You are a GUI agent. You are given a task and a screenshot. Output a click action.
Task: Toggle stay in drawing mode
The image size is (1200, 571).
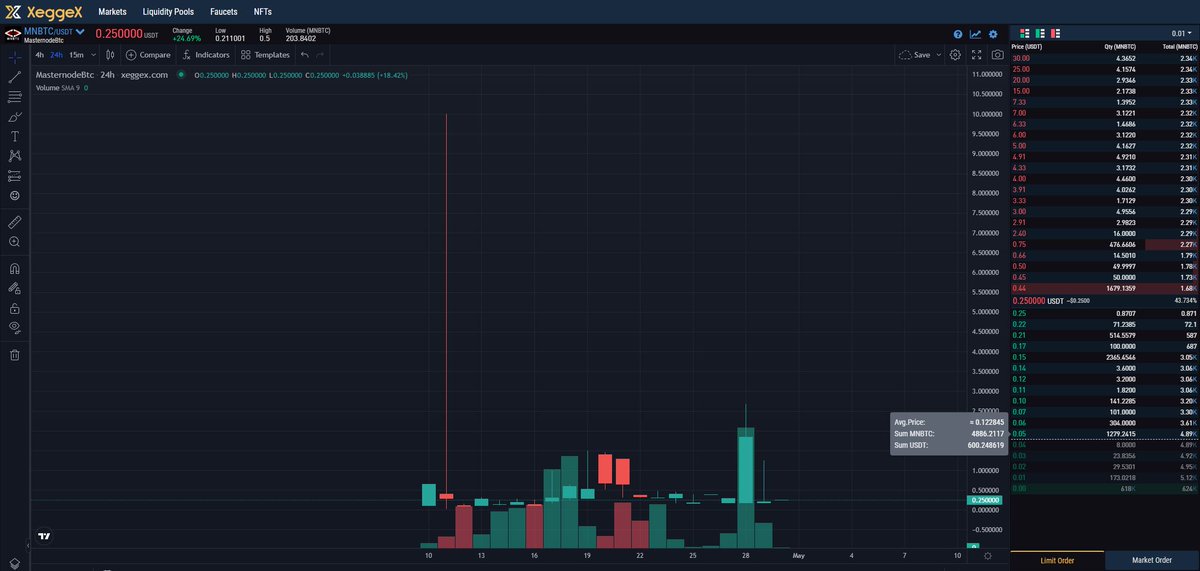point(14,288)
